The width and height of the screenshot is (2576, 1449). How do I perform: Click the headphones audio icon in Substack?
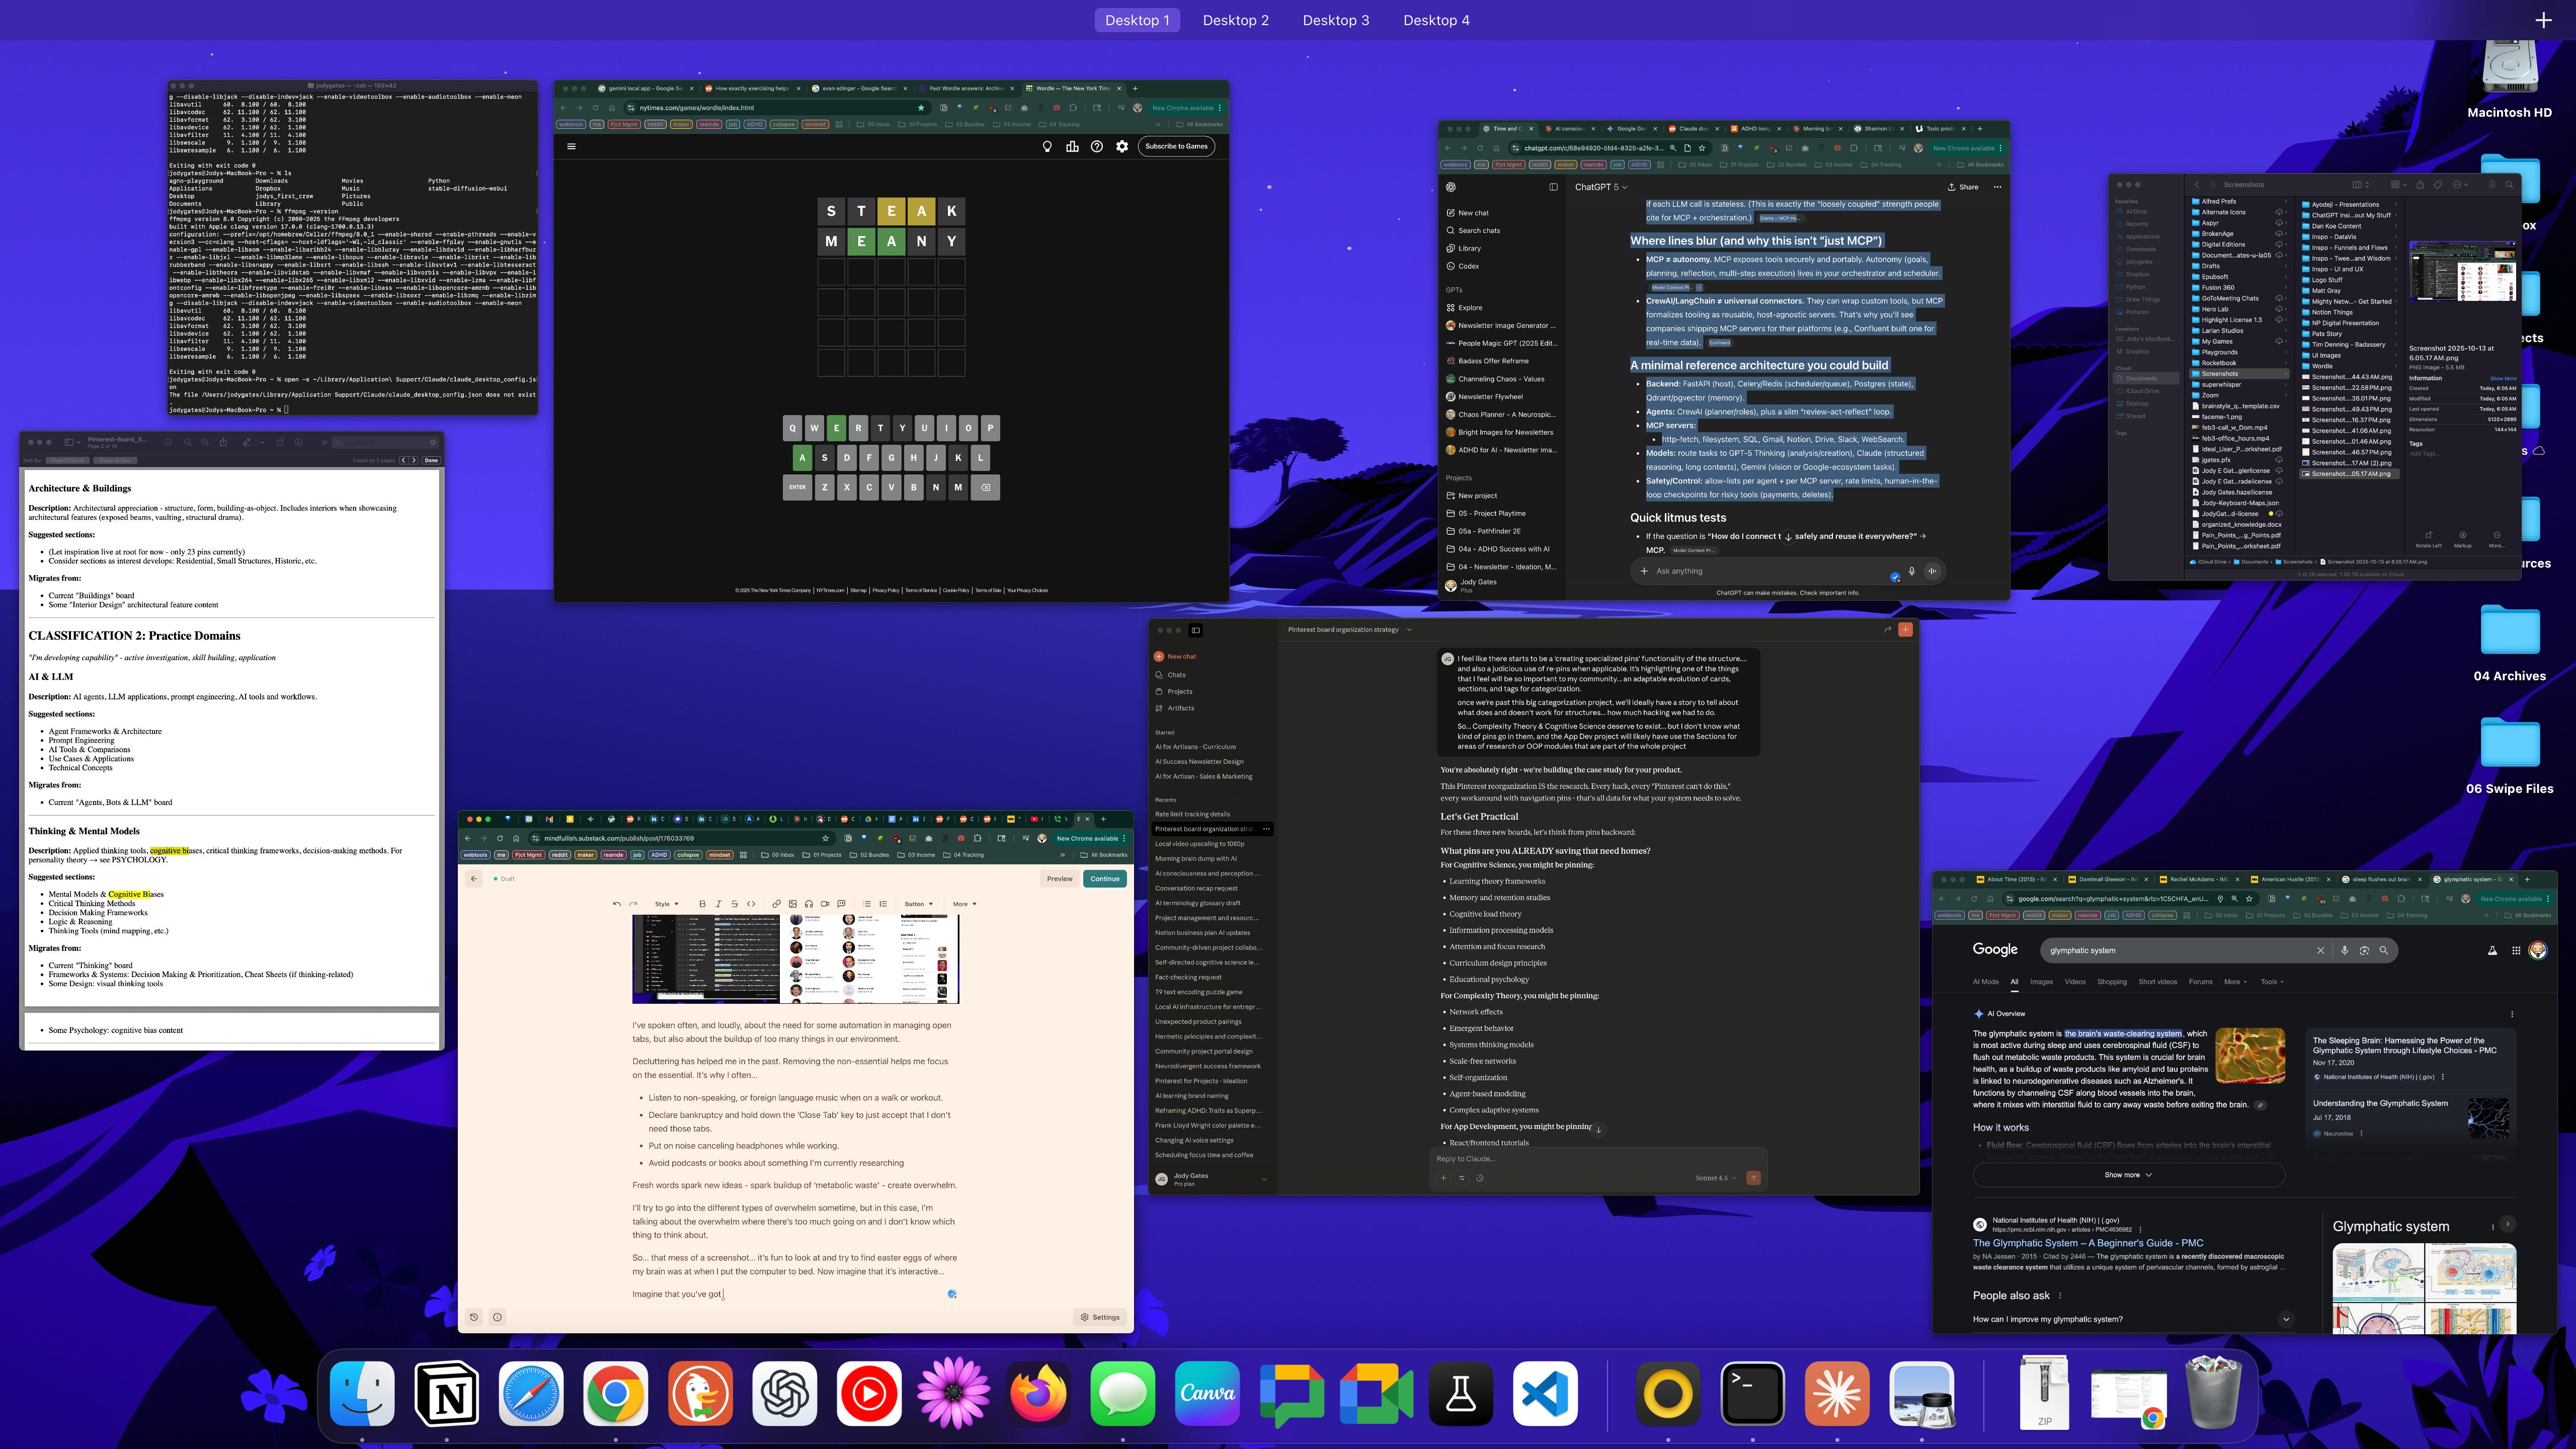[x=809, y=904]
